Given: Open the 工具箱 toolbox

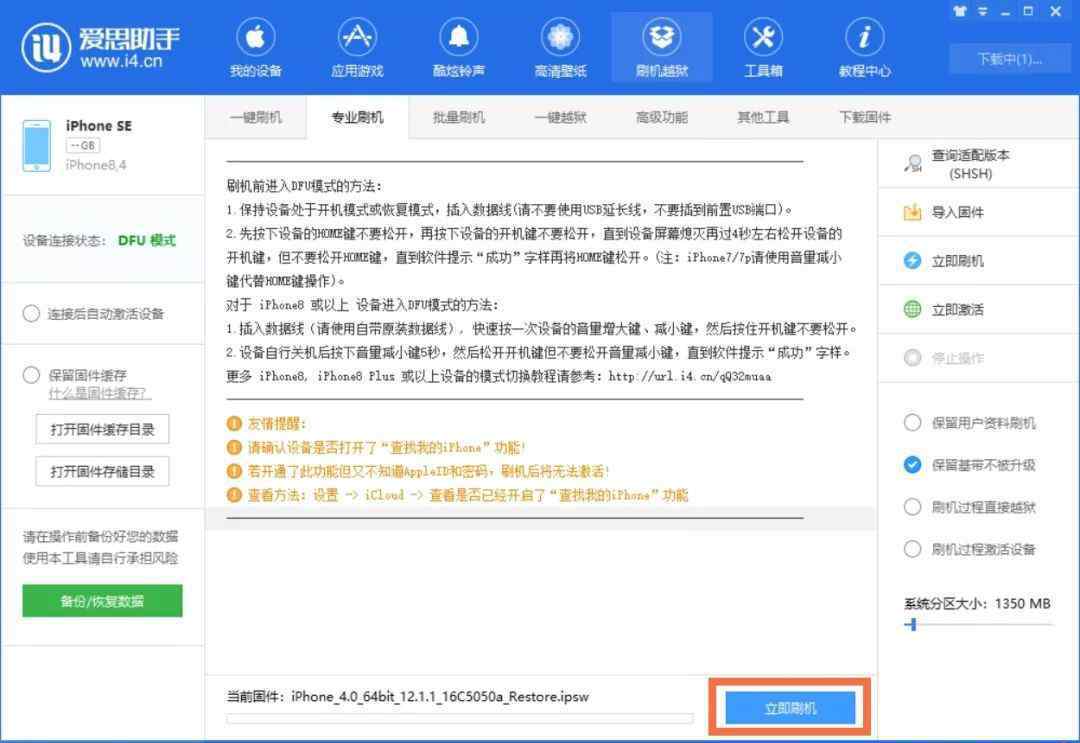Looking at the screenshot, I should point(763,48).
